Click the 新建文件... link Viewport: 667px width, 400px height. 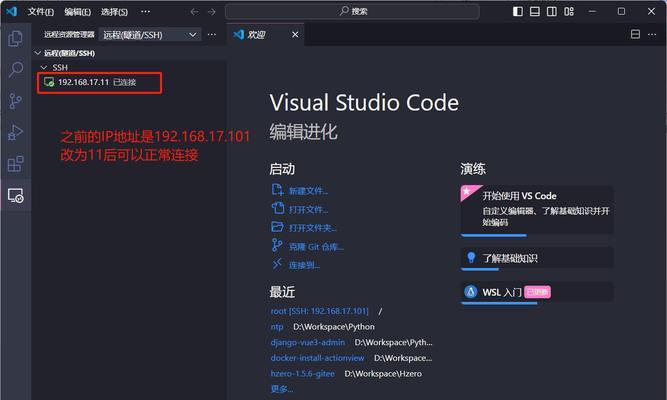308,191
